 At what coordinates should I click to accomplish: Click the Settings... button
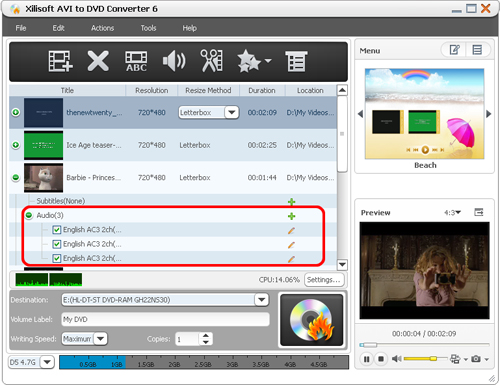(324, 280)
